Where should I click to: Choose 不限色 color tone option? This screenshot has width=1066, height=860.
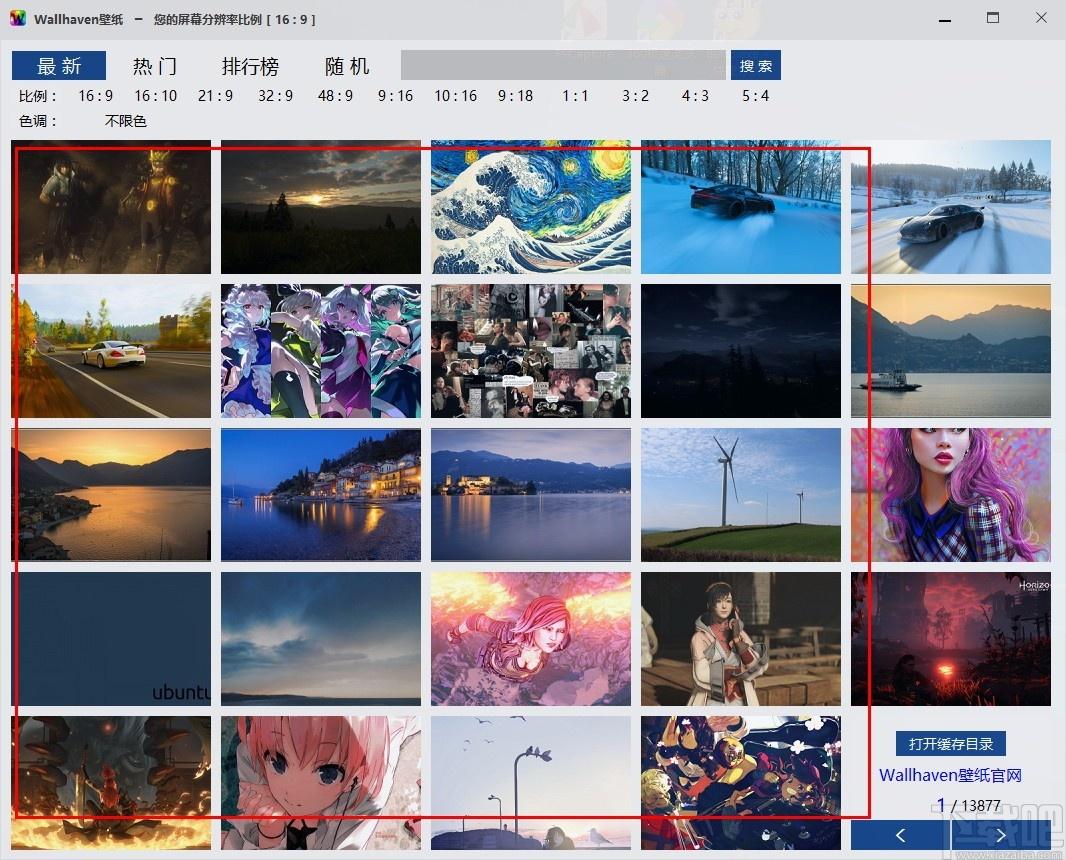coord(126,121)
